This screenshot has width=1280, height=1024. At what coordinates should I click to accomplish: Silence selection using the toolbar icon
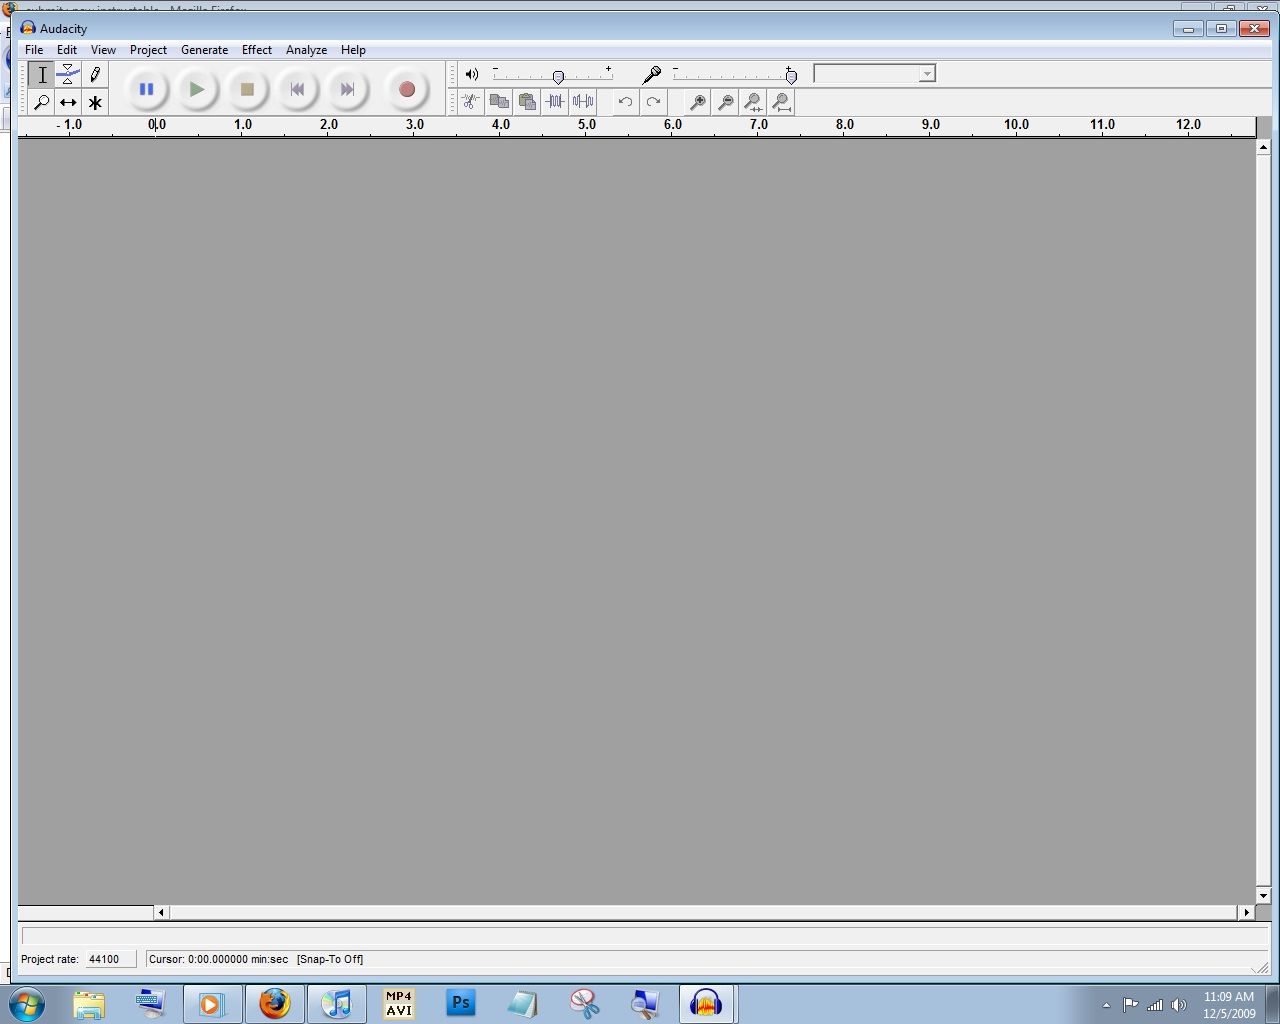click(x=583, y=101)
